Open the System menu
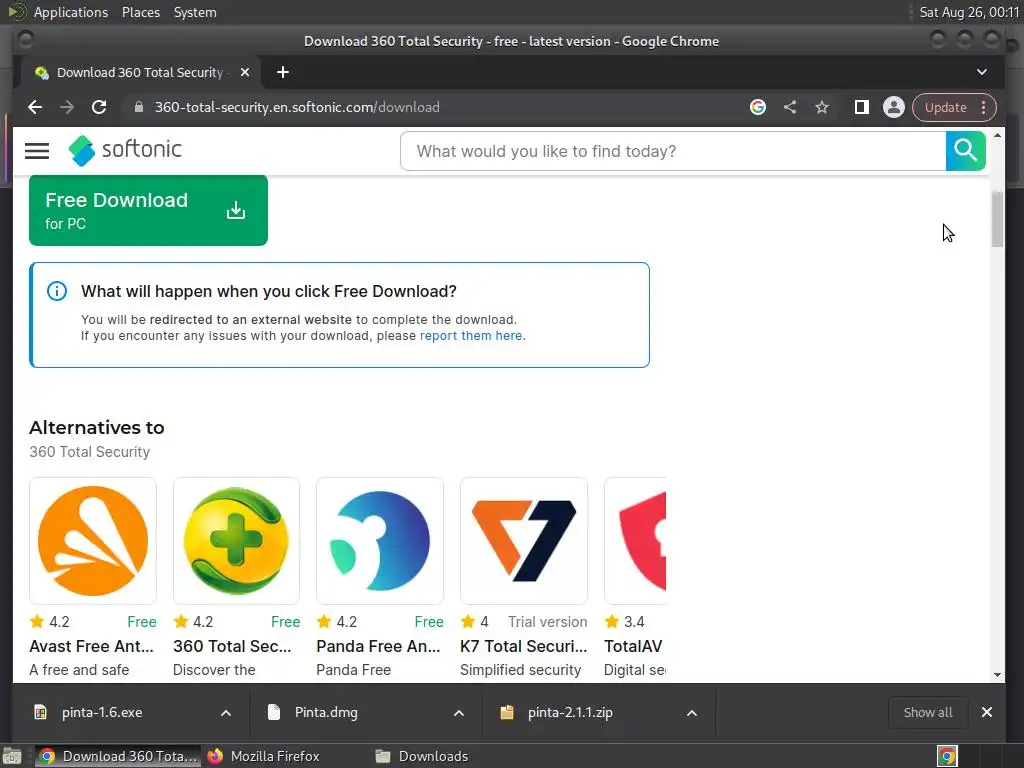Viewport: 1024px width, 768px height. [x=195, y=12]
